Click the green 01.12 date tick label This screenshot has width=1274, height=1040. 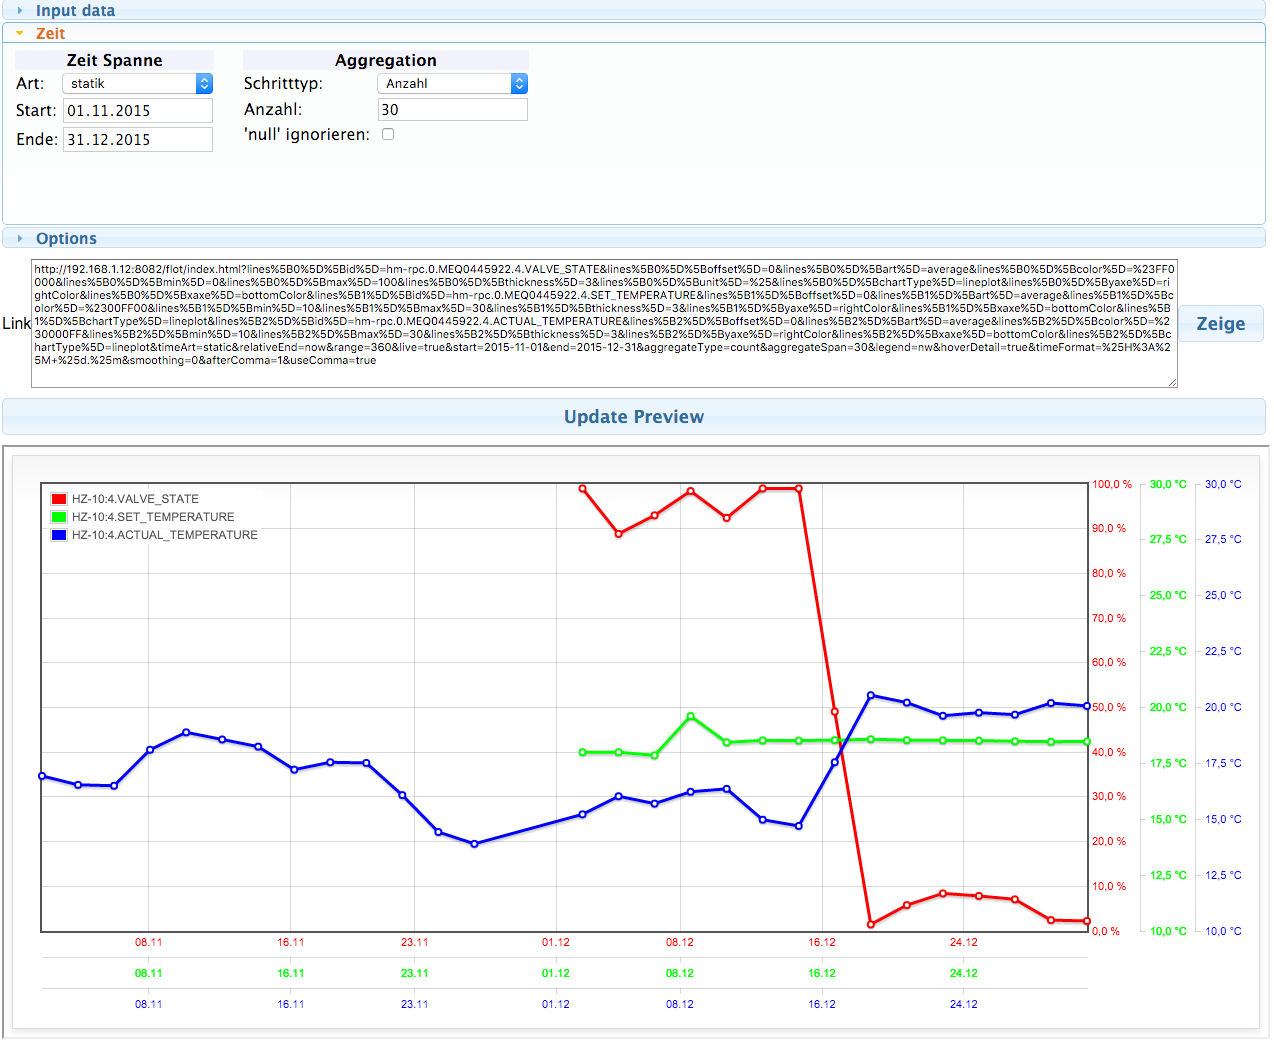click(x=556, y=973)
